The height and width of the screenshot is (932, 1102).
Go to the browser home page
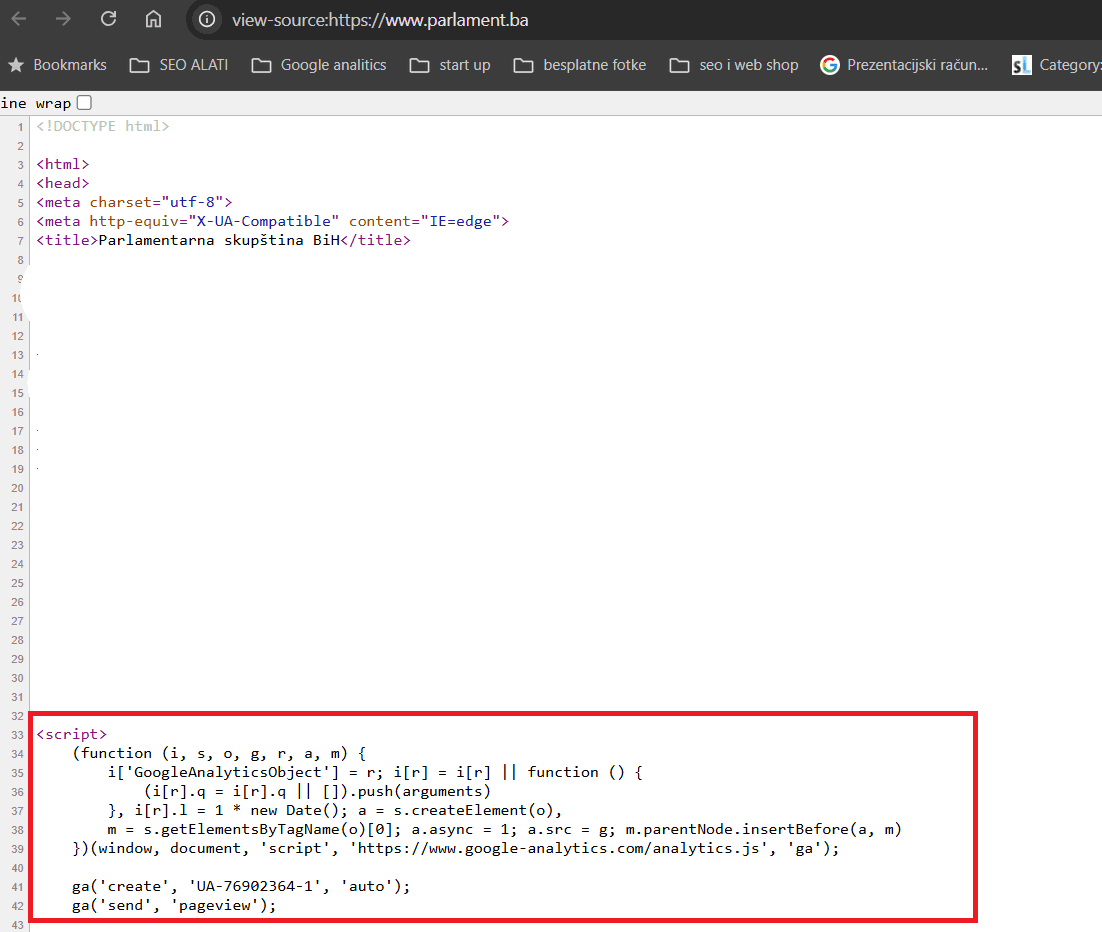pyautogui.click(x=153, y=19)
